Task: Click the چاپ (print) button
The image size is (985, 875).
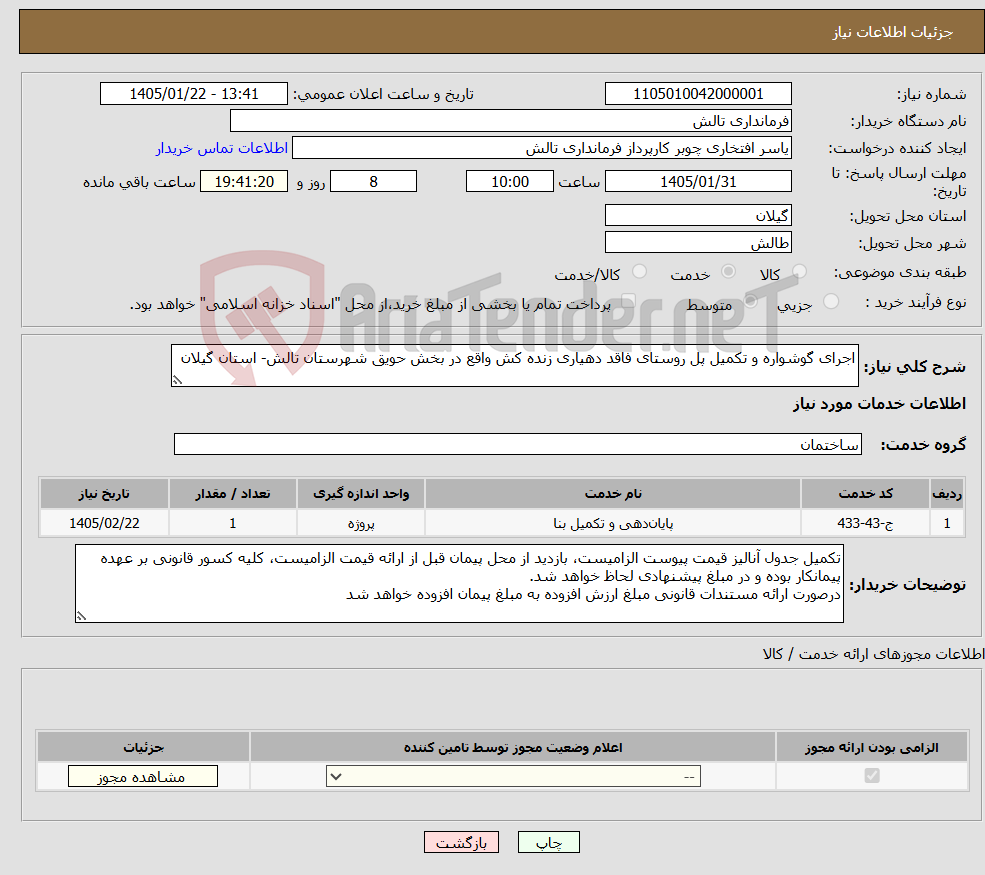Action: point(548,842)
